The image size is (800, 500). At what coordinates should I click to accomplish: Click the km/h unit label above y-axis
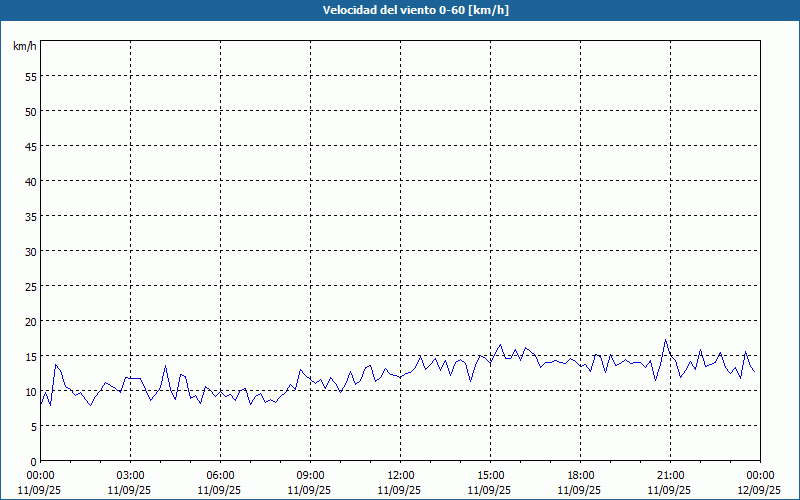(x=24, y=46)
